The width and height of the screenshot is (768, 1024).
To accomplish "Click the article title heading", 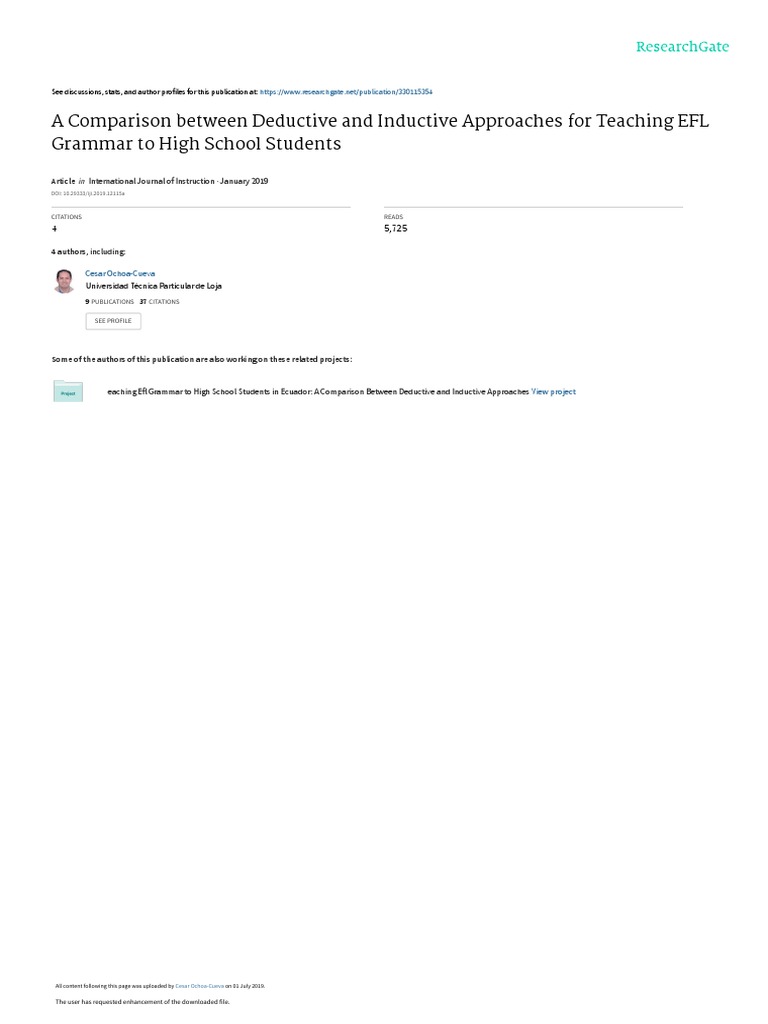I will point(380,132).
